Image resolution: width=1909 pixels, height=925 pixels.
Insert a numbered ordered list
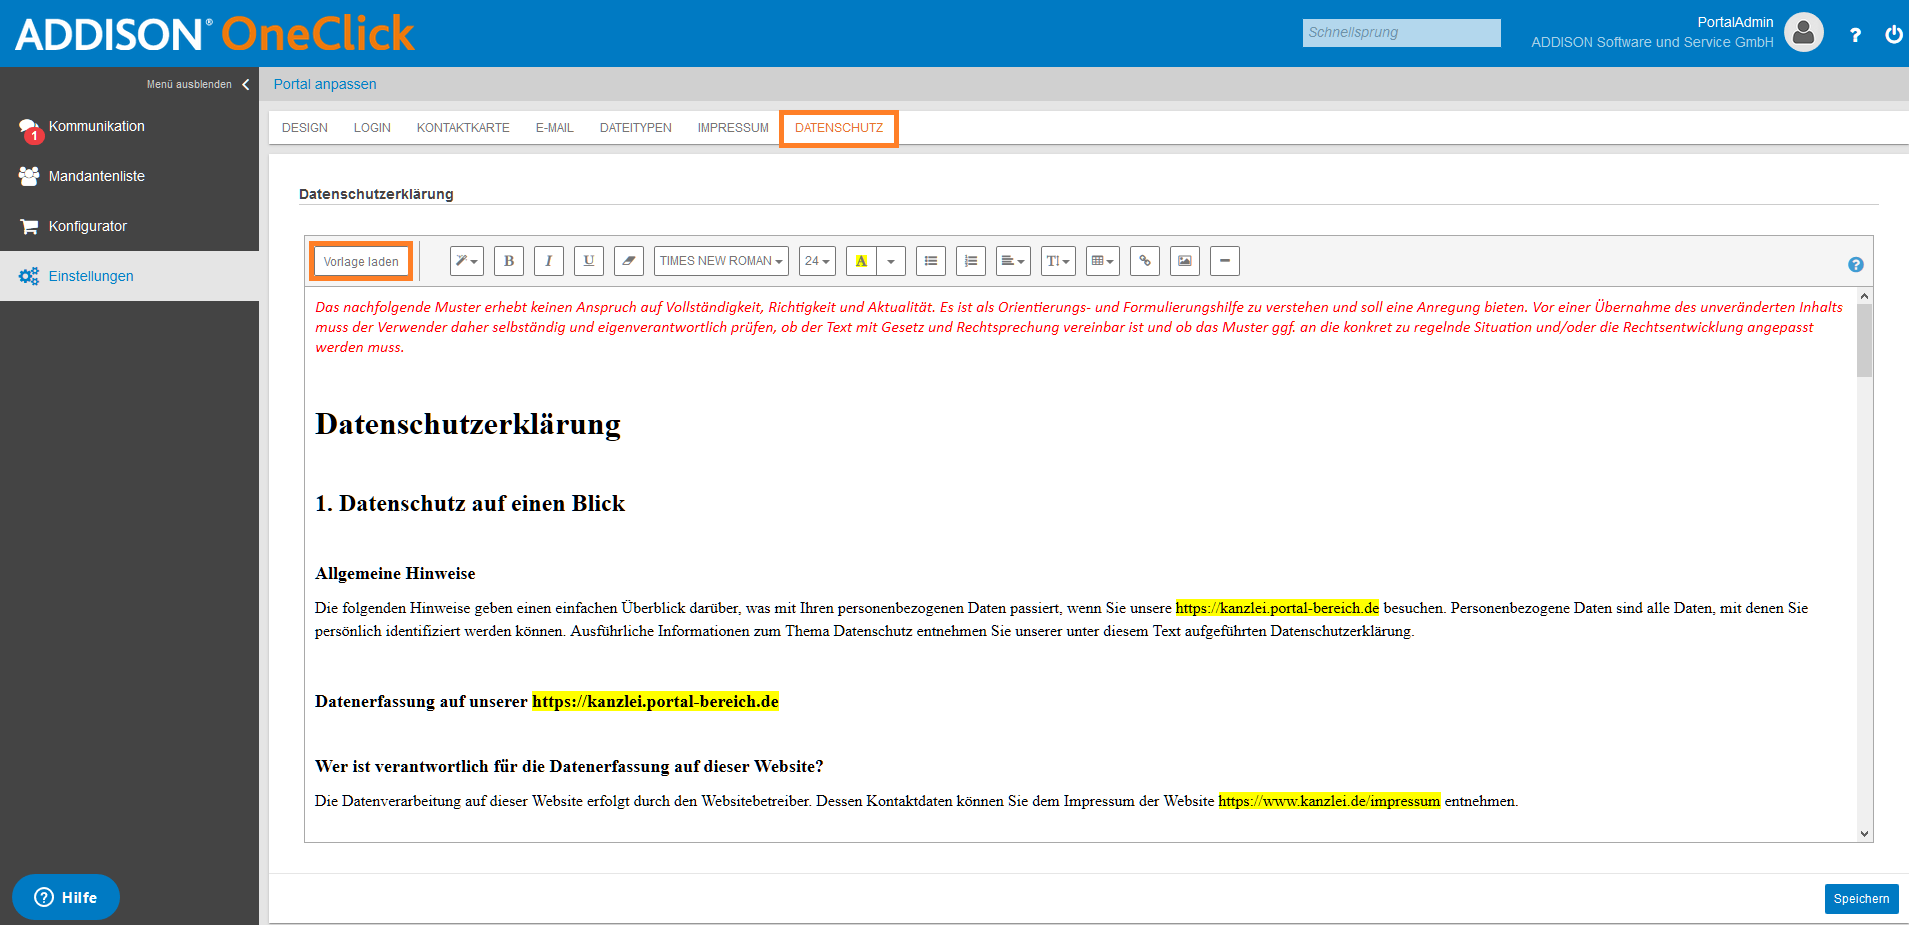(x=971, y=261)
